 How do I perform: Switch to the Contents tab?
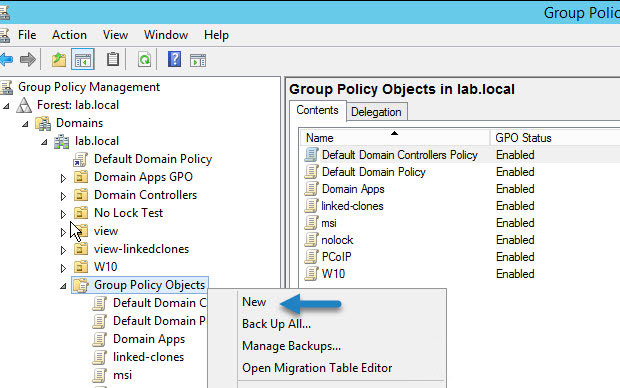click(x=317, y=110)
